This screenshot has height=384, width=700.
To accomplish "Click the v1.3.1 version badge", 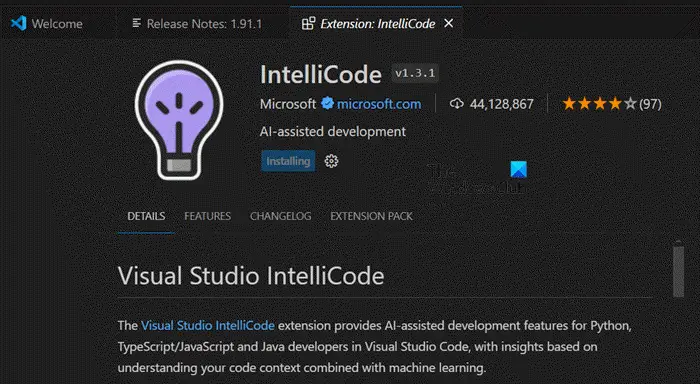I will point(415,73).
